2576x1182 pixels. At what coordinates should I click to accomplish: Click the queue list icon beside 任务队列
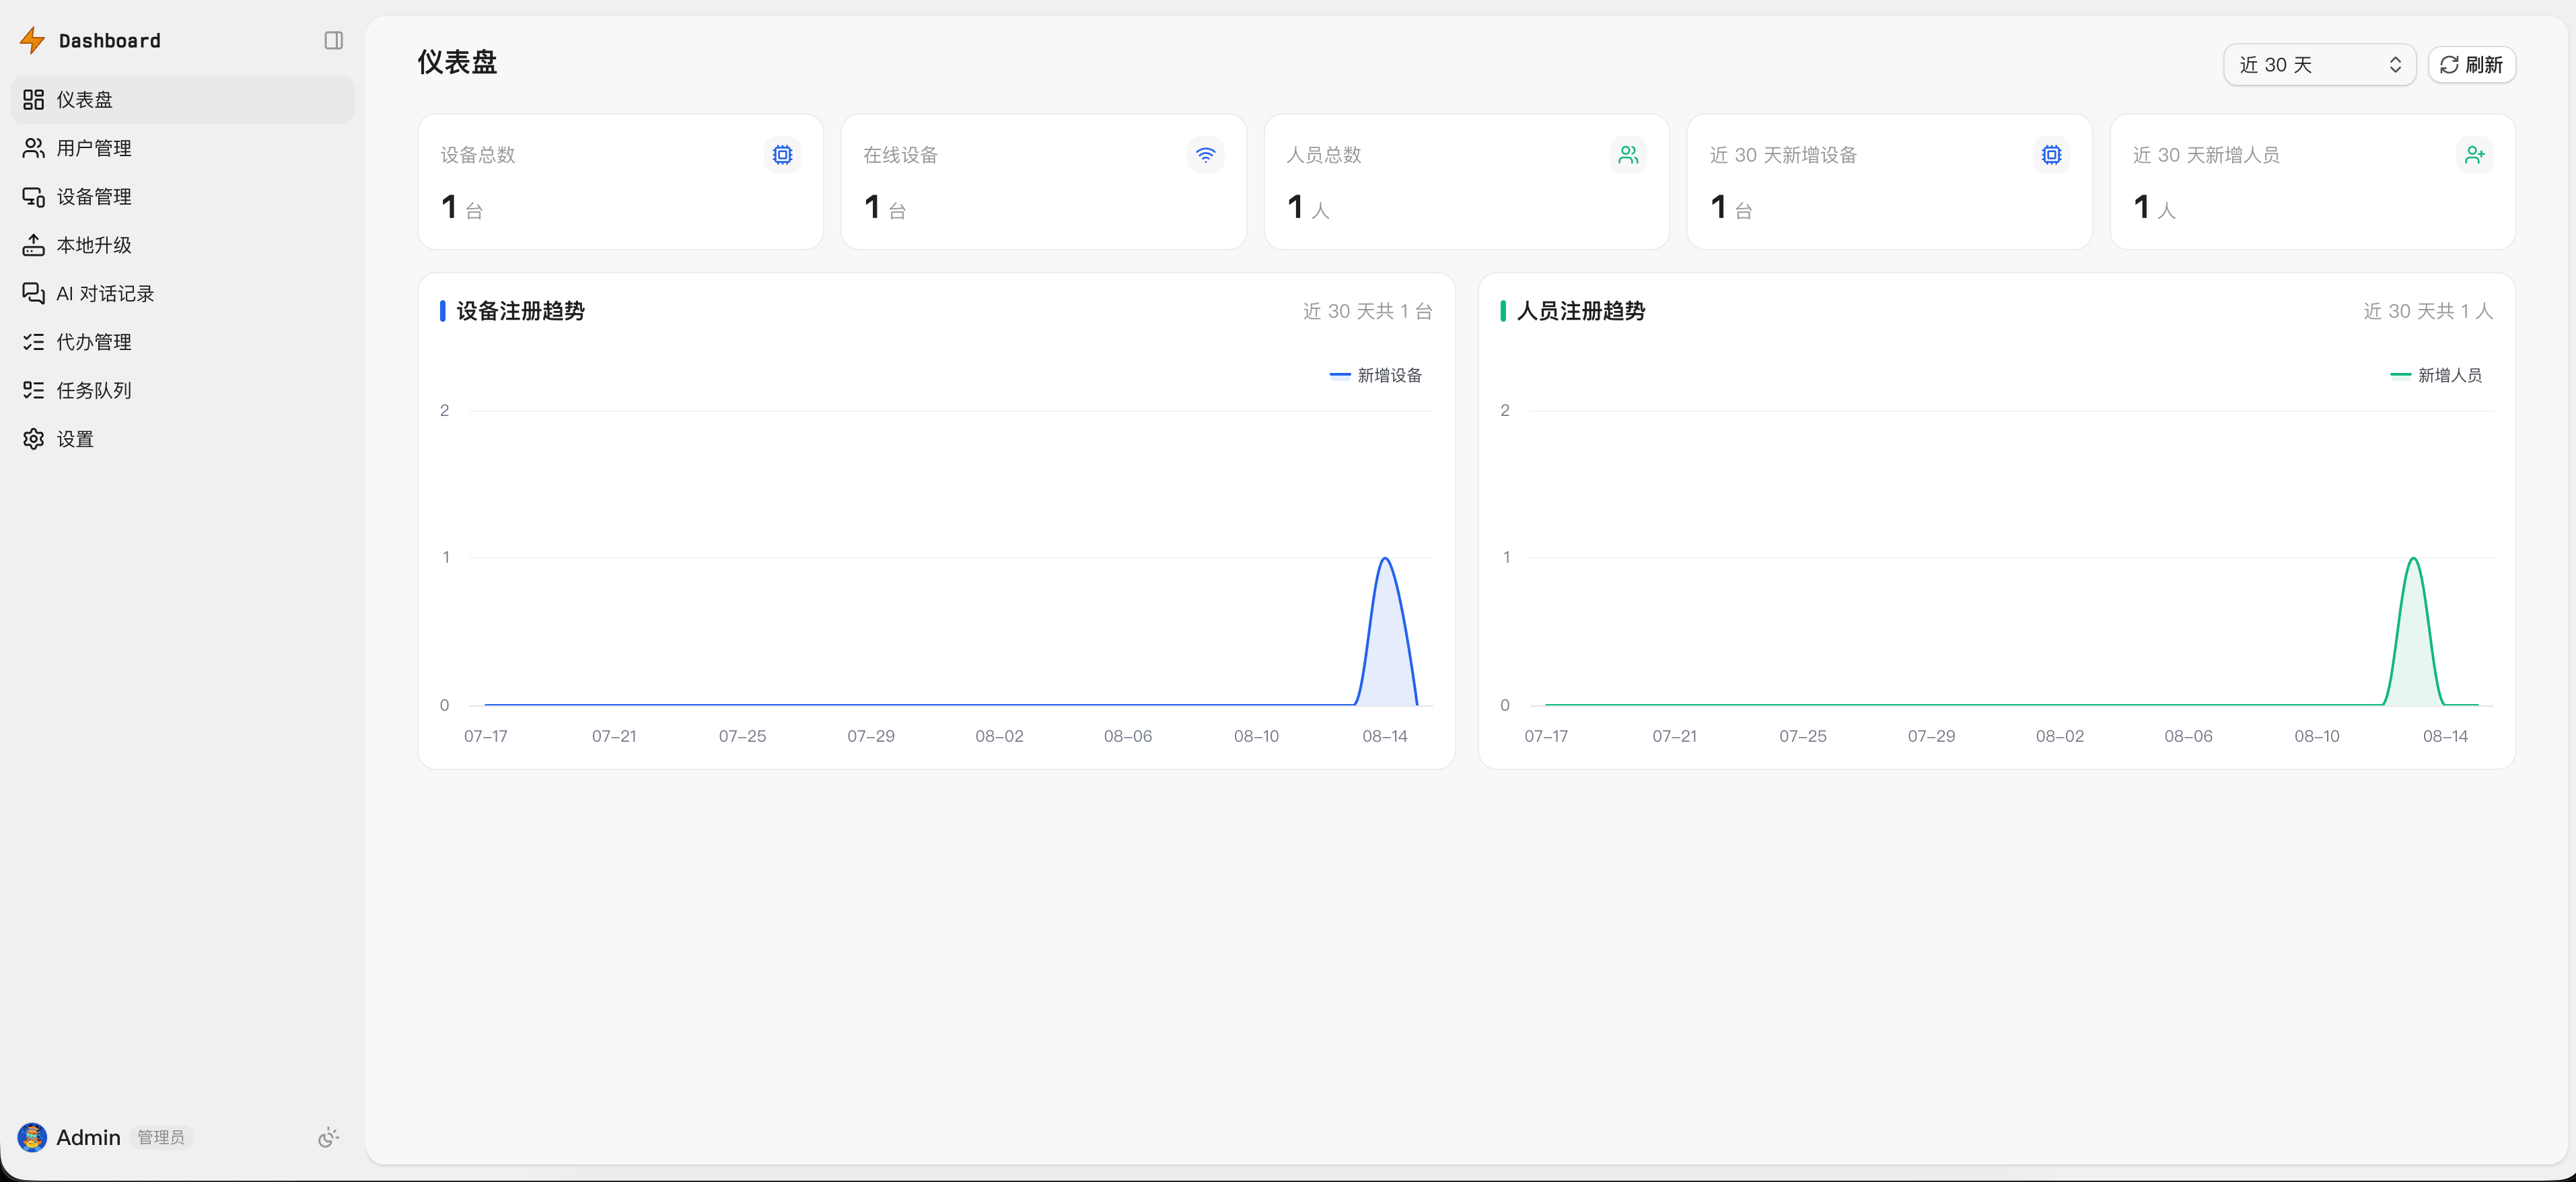[x=34, y=390]
